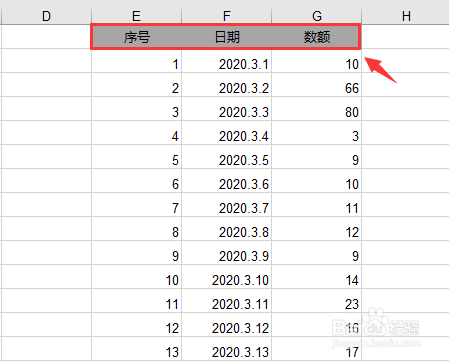Image resolution: width=449 pixels, height=361 pixels.
Task: Select the cell containing value 66
Action: [x=317, y=85]
